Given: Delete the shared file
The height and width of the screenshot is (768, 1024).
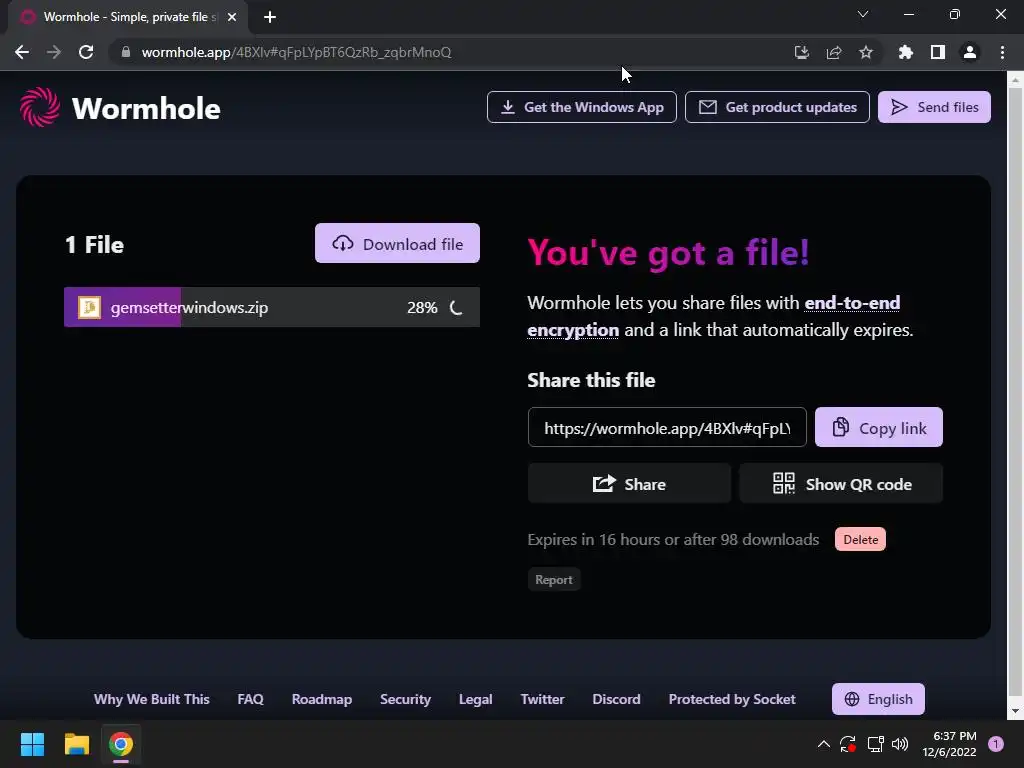Looking at the screenshot, I should pyautogui.click(x=860, y=539).
